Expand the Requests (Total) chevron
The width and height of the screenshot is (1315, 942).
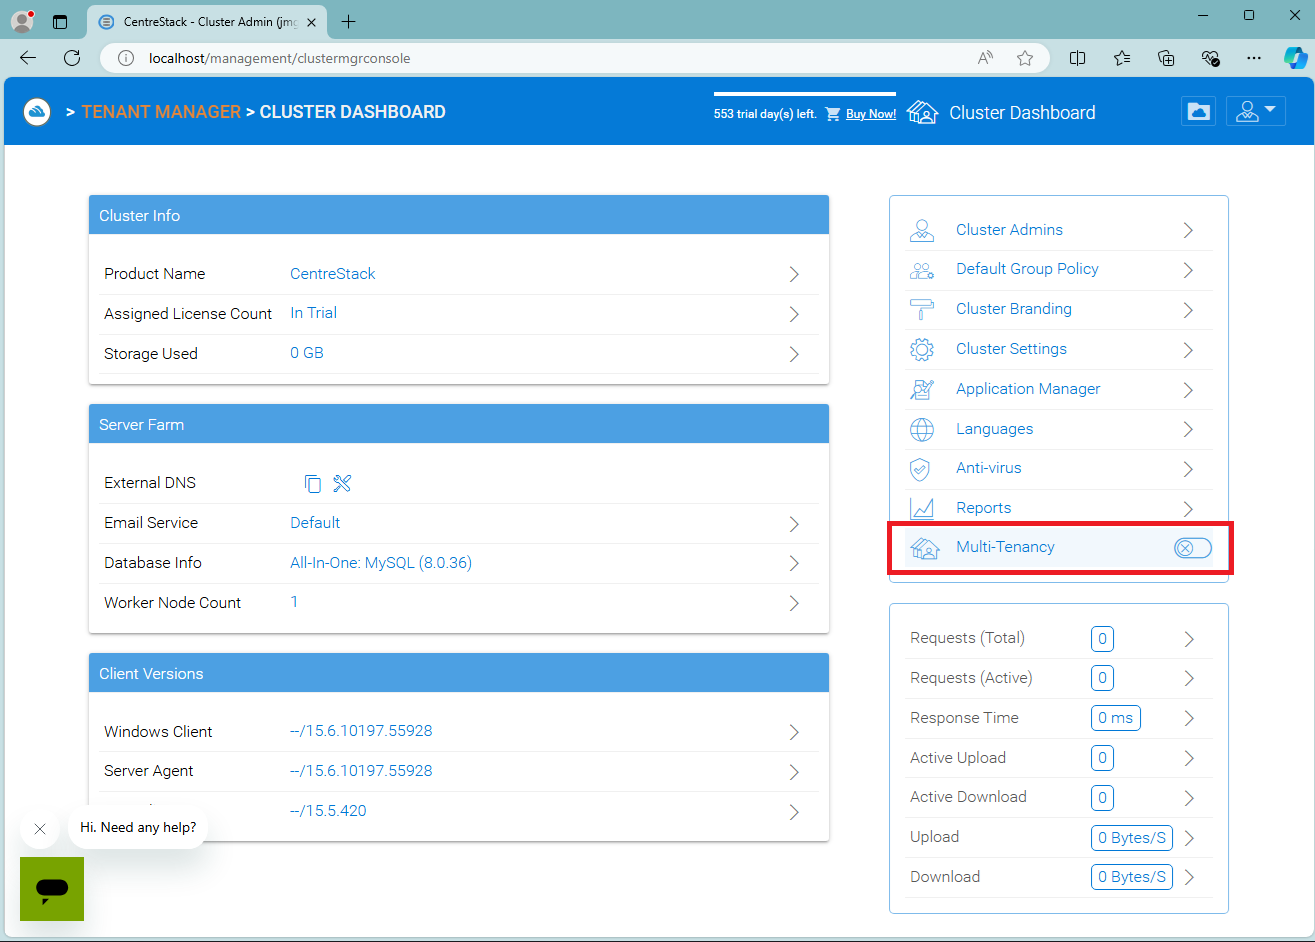[1189, 639]
